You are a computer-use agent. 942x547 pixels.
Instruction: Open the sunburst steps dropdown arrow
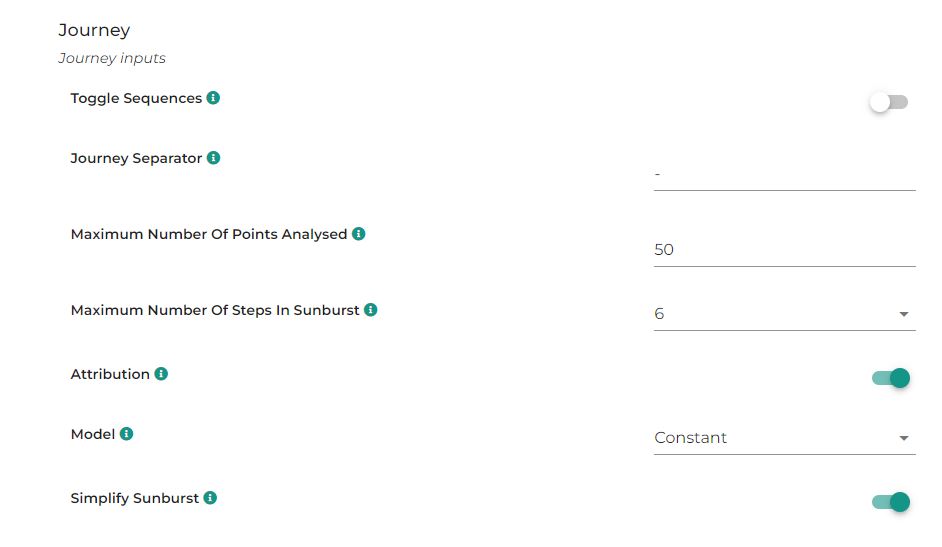click(x=904, y=314)
